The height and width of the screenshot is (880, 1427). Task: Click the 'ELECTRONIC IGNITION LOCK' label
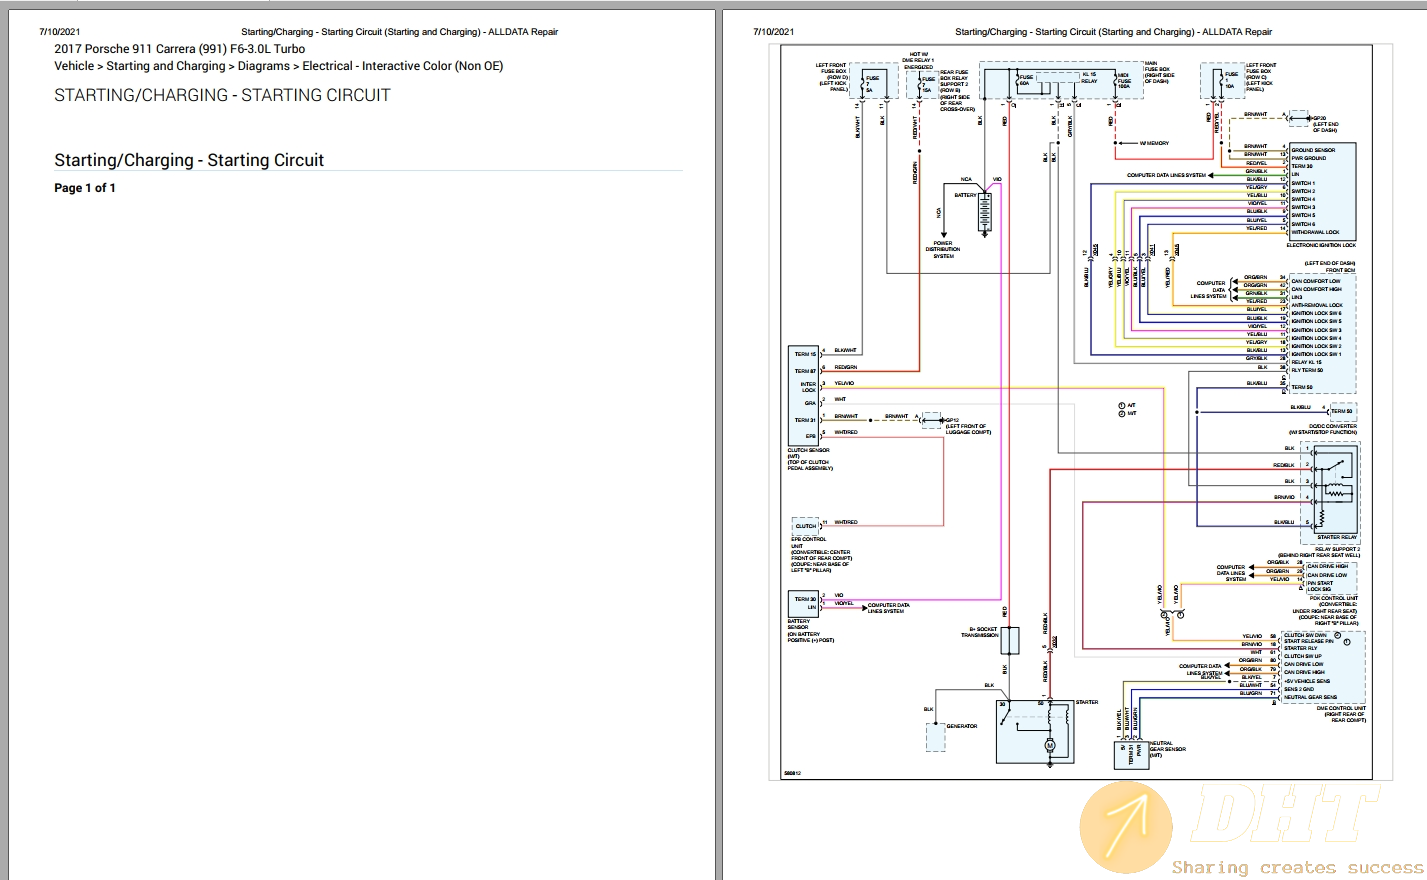click(1321, 245)
